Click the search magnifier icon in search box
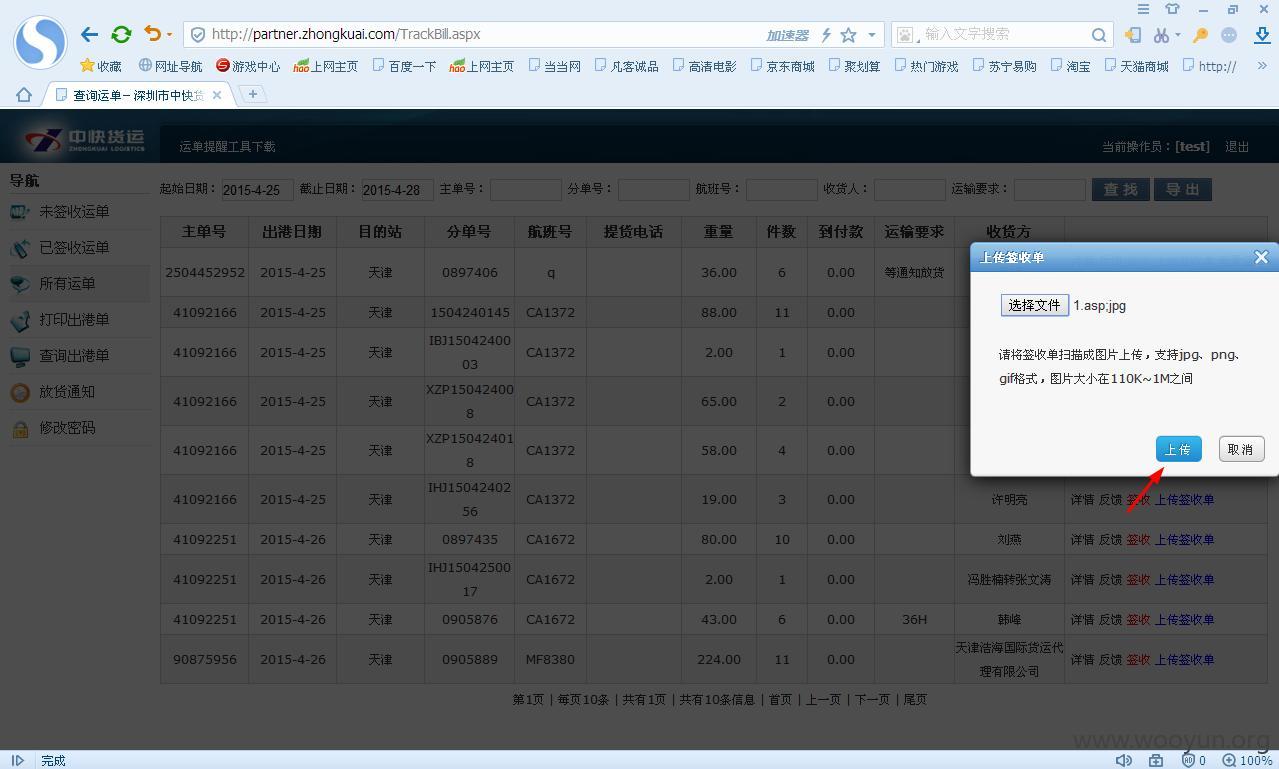This screenshot has width=1279, height=769. click(x=1099, y=35)
